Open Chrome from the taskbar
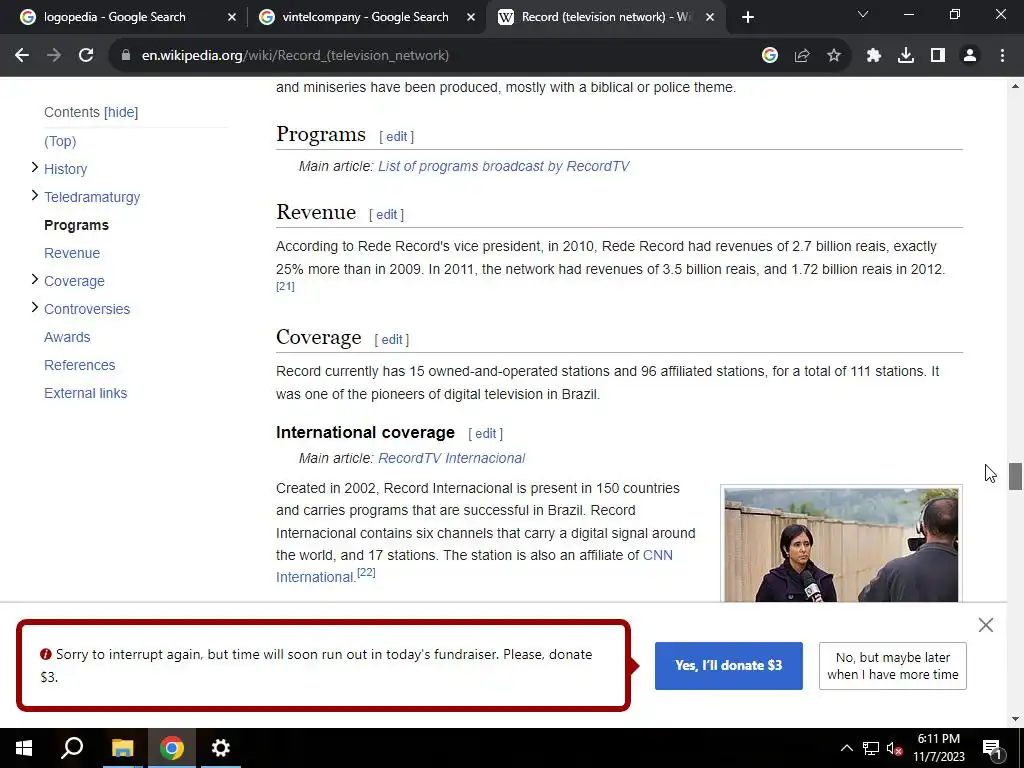 point(172,748)
